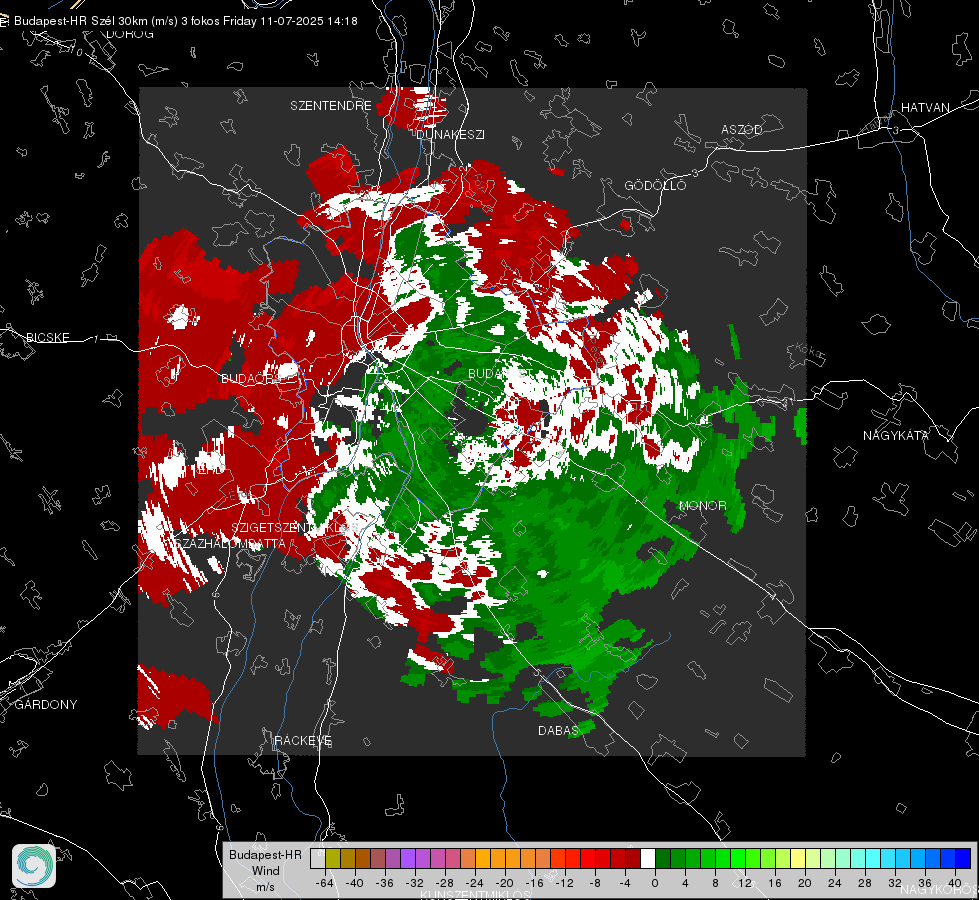Click the SZIGETSZENTMIKLÓS town label
Viewport: 979px width, 900px height.
295,528
